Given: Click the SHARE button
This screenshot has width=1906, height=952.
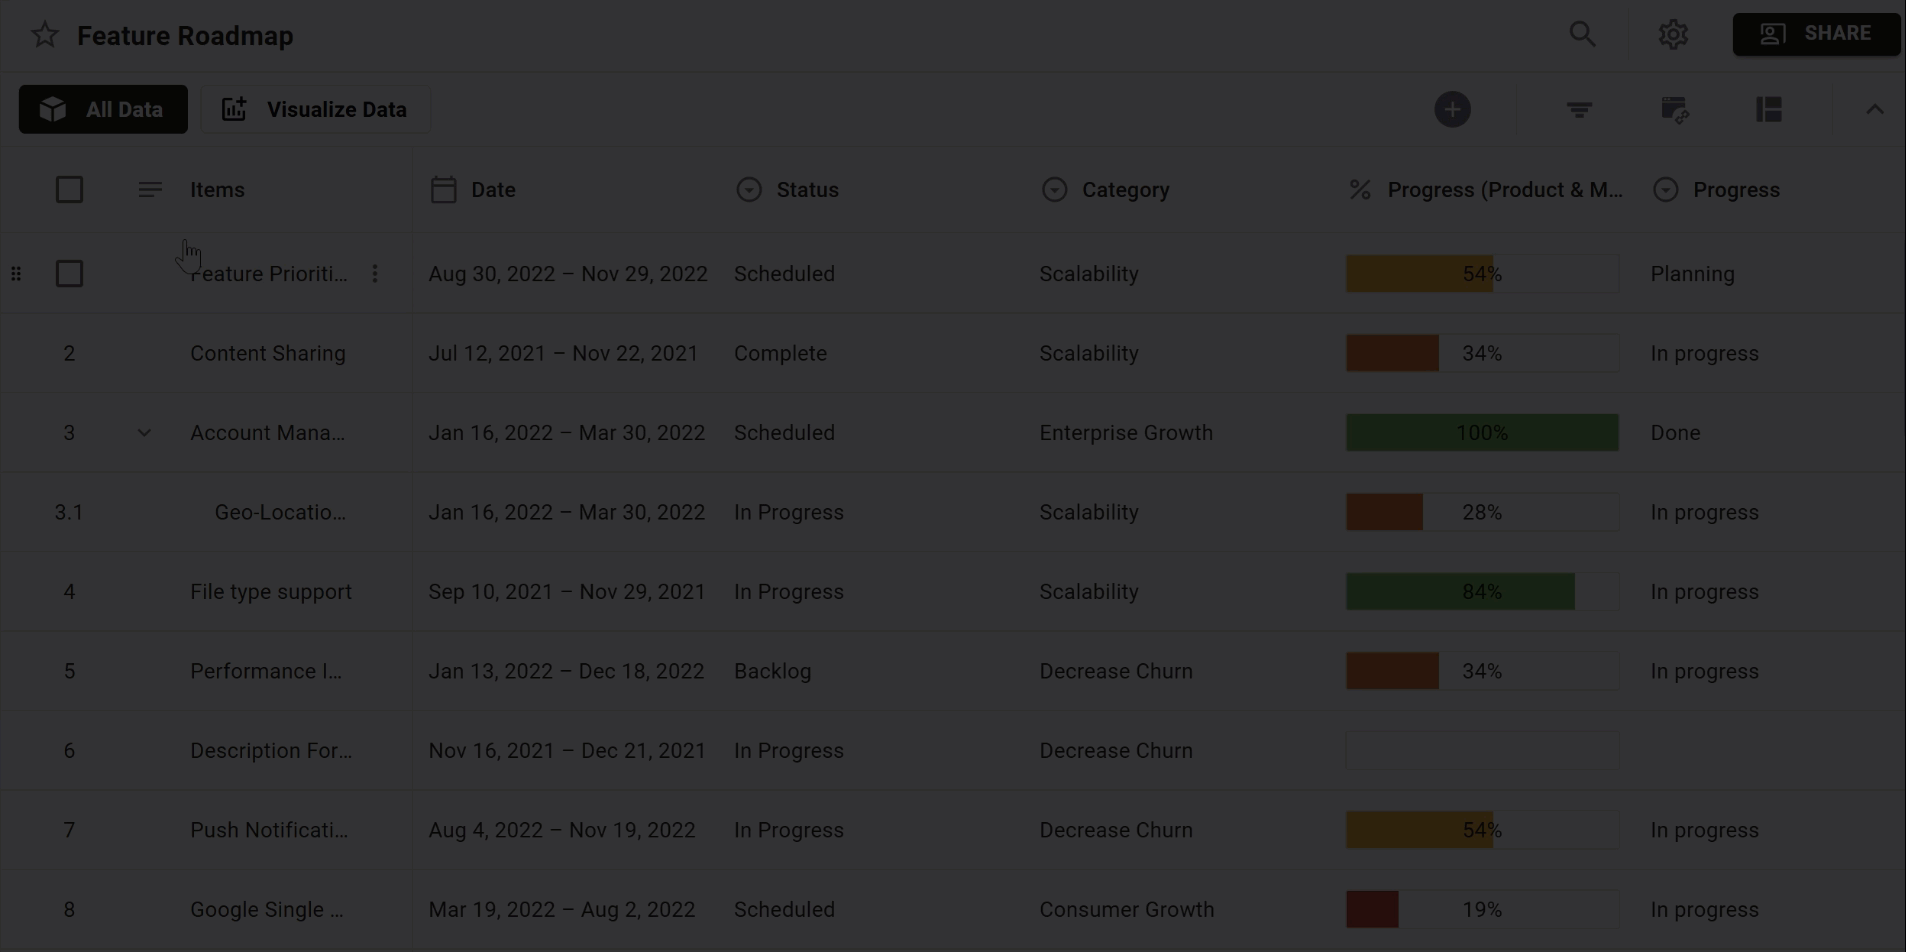Looking at the screenshot, I should pos(1815,33).
